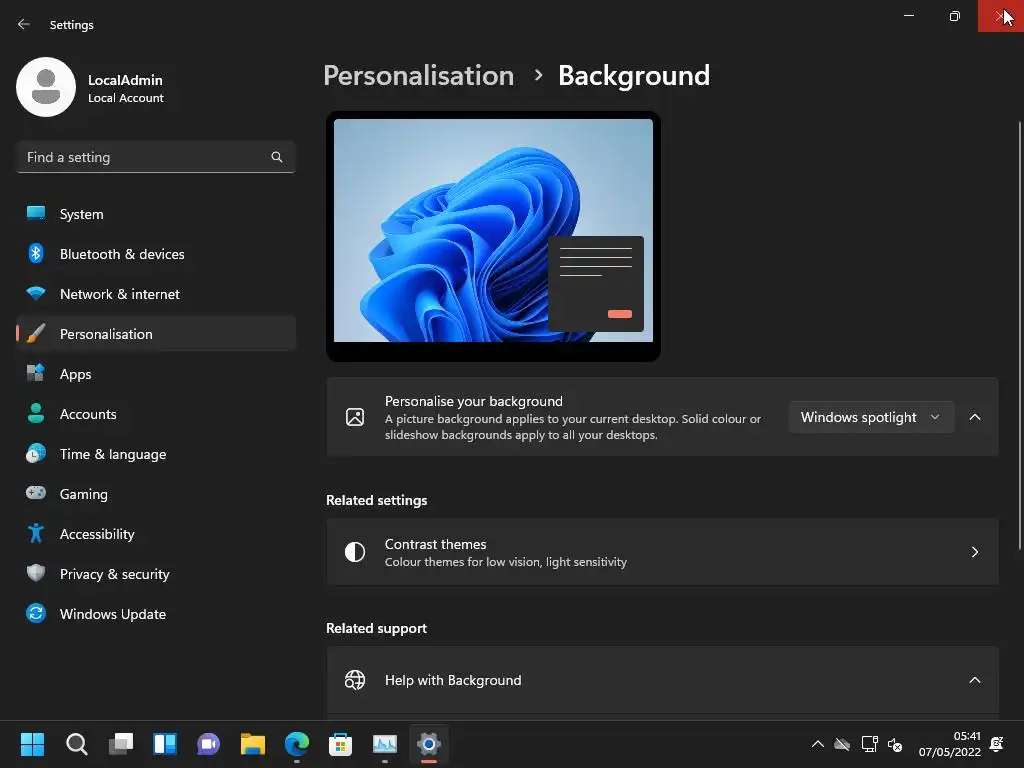This screenshot has height=768, width=1024.
Task: Minimize the Settings window
Action: pyautogui.click(x=908, y=16)
